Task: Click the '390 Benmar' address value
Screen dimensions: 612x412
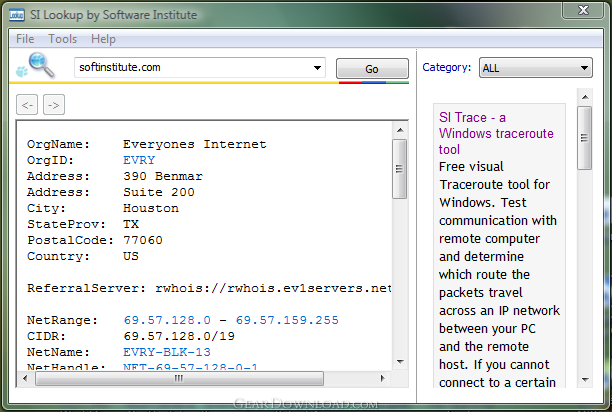Action: click(163, 176)
